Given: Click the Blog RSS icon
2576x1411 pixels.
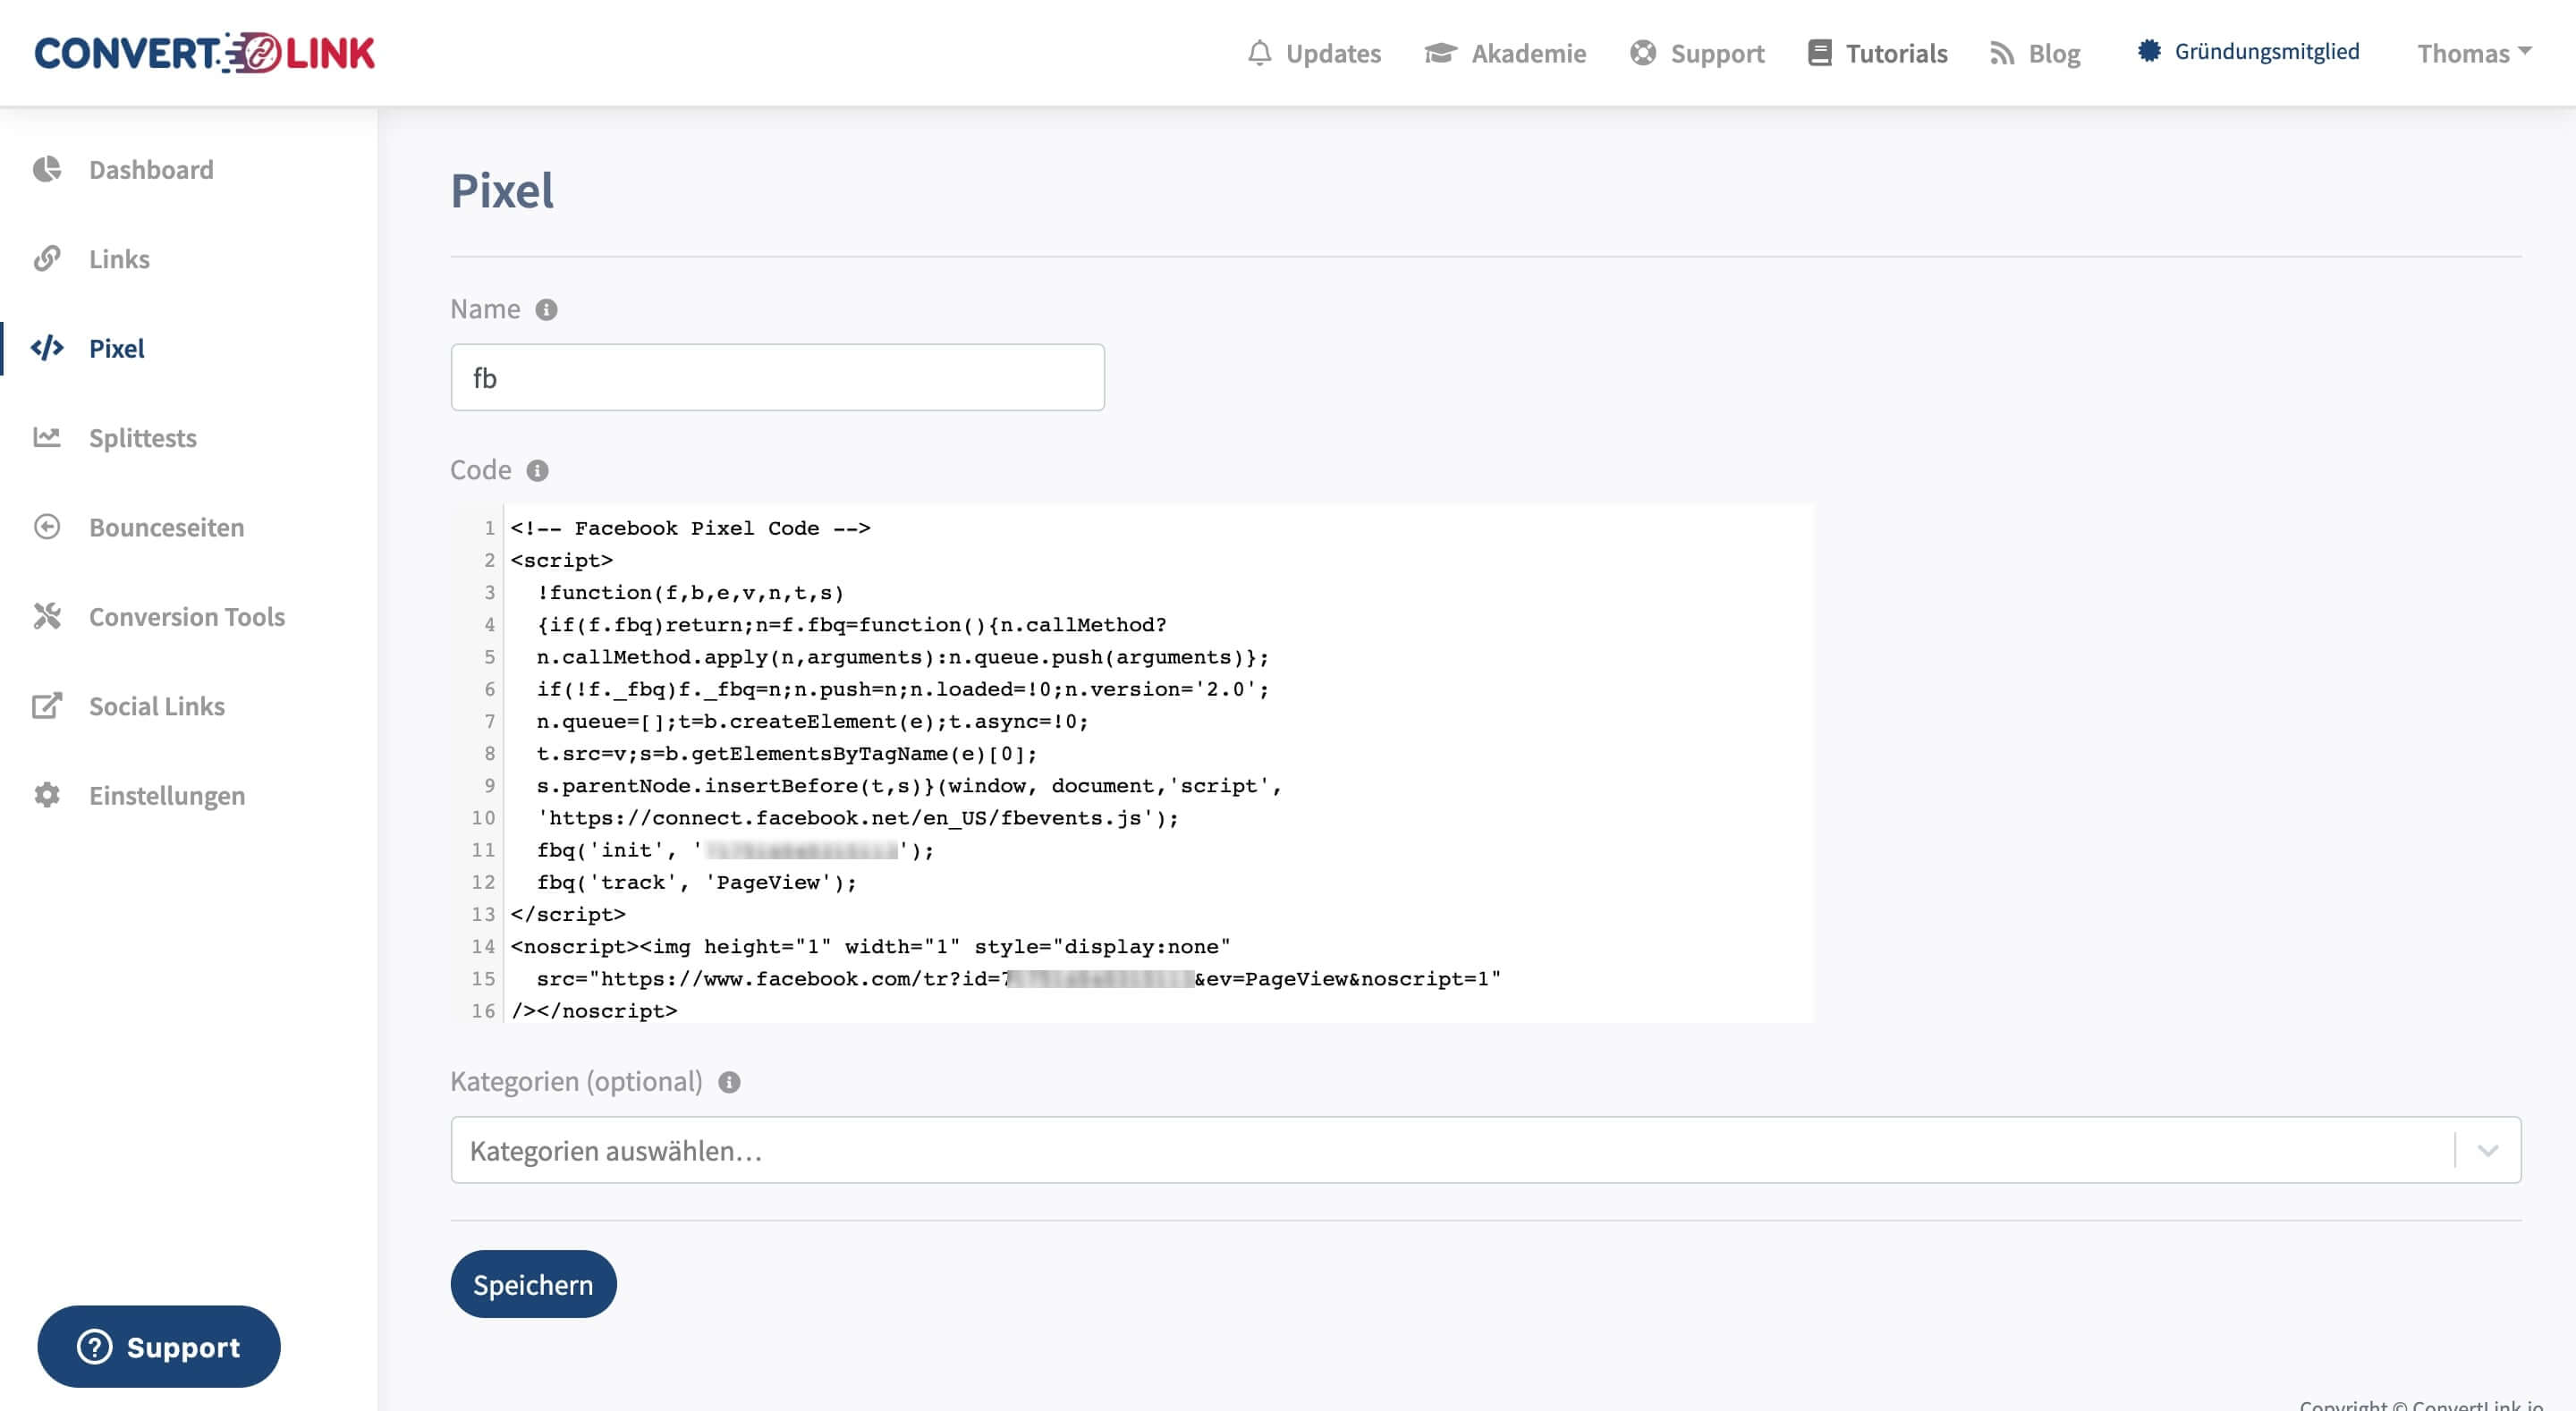Looking at the screenshot, I should tap(2002, 53).
